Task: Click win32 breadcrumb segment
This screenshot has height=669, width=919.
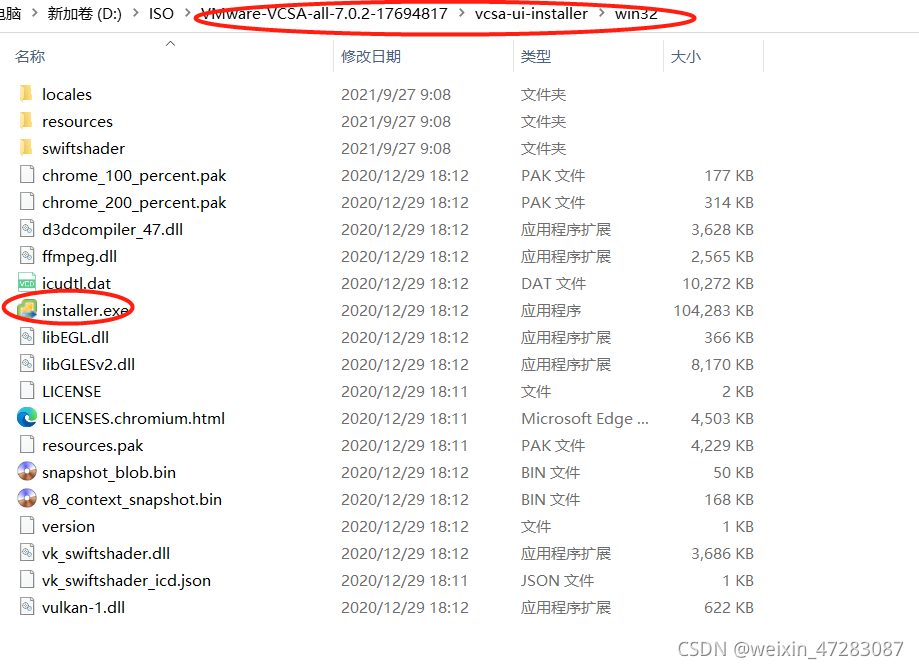Action: point(637,13)
